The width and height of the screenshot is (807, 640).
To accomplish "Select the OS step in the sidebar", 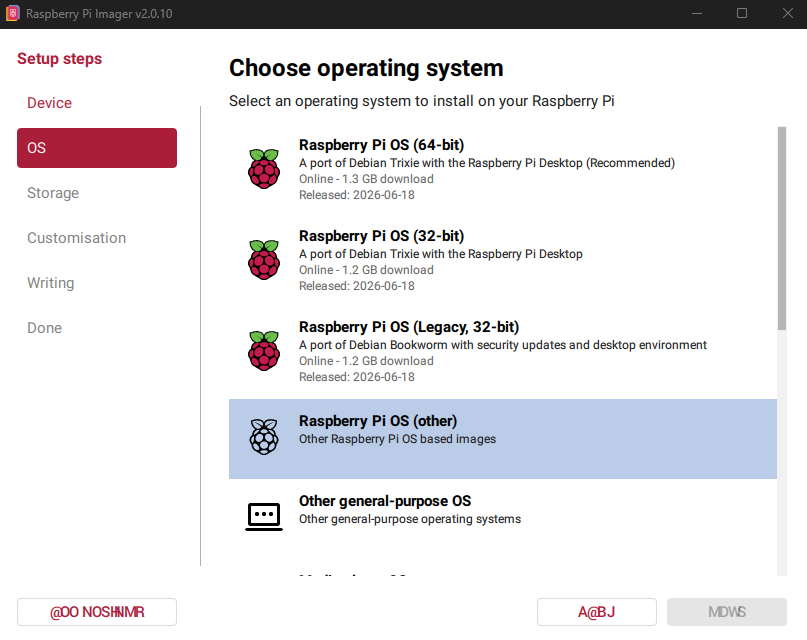I will (97, 148).
